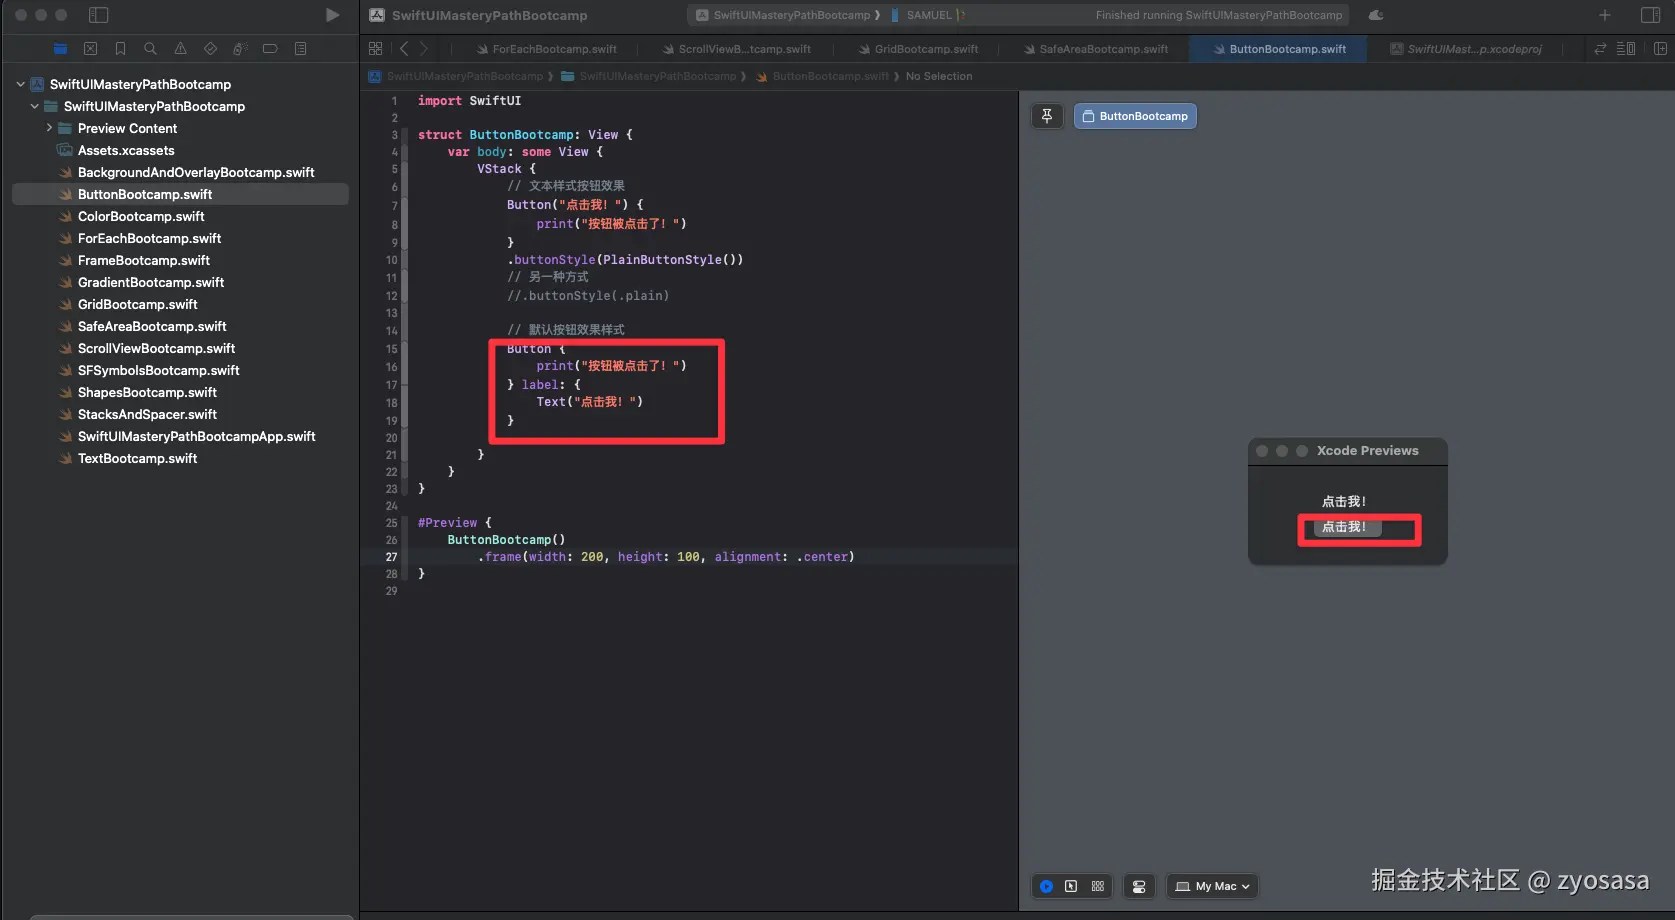Open the Test navigator diamond icon

[210, 48]
